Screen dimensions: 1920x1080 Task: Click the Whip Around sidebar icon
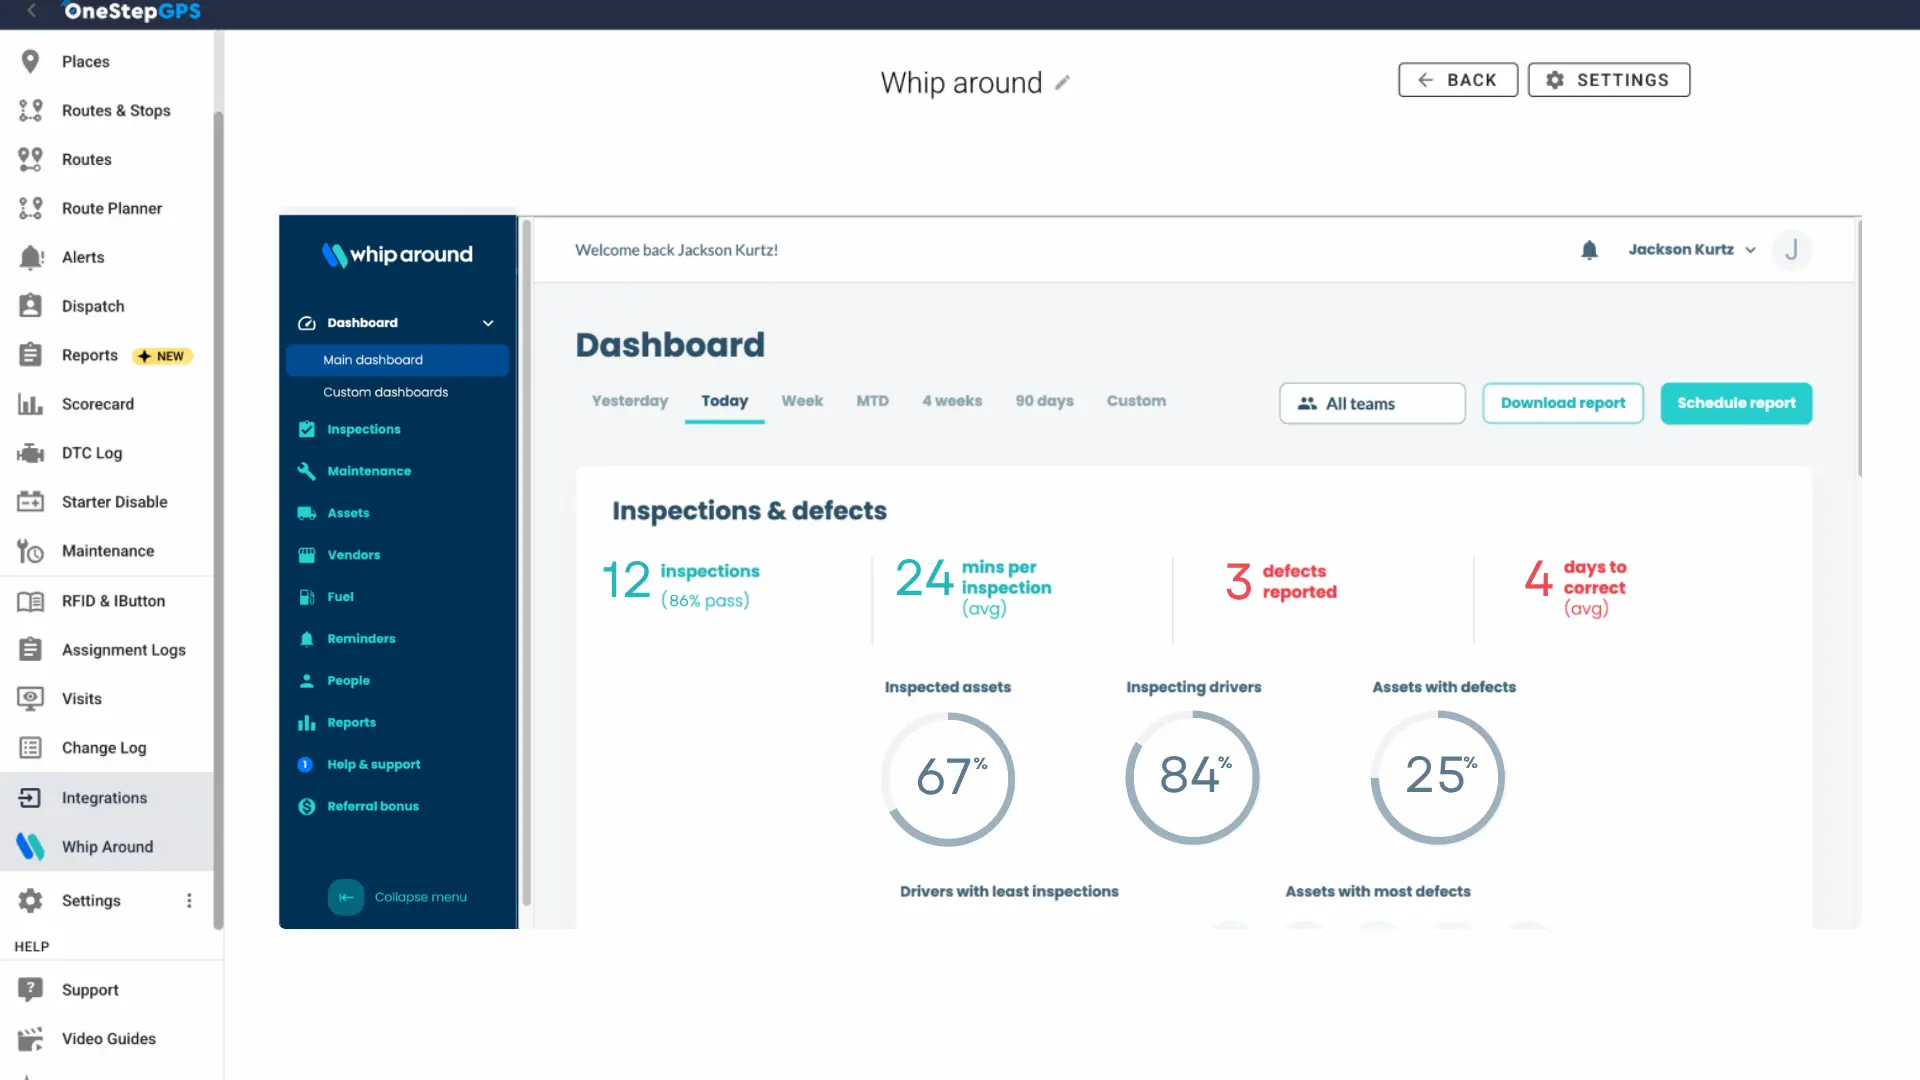click(x=29, y=846)
